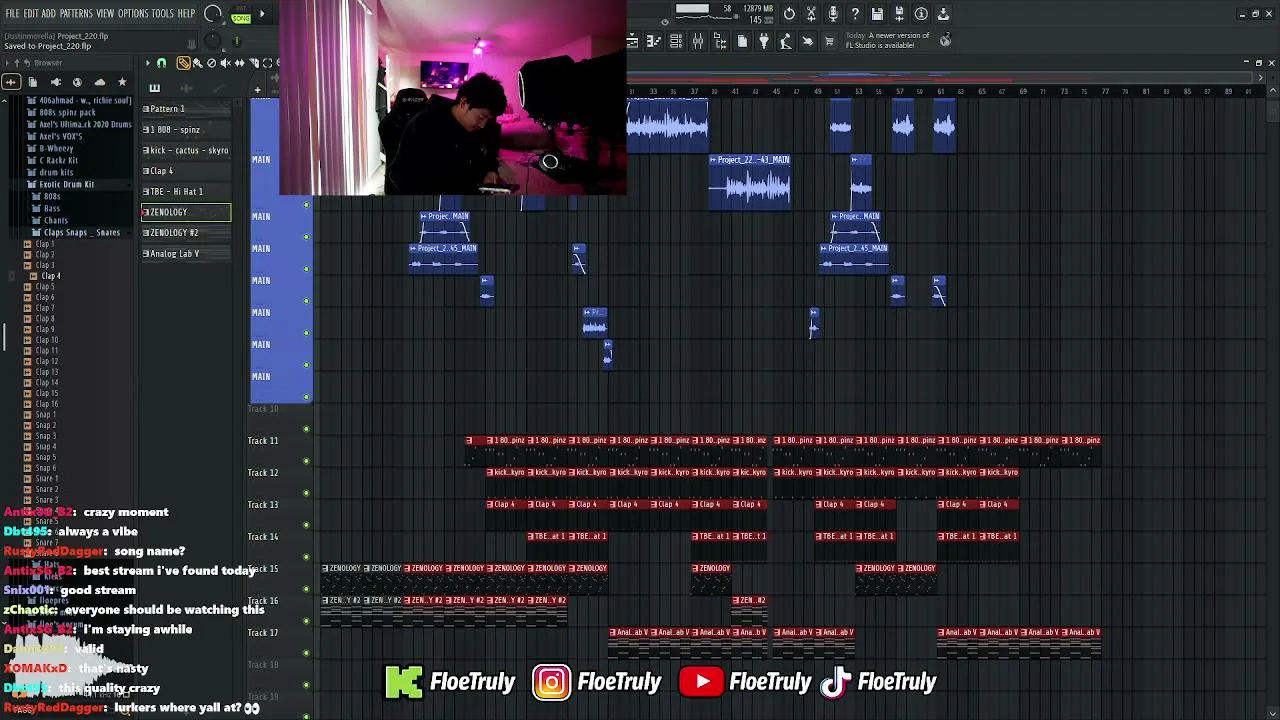The image size is (1280, 720).
Task: Click the question mark help icon
Action: pyautogui.click(x=855, y=14)
